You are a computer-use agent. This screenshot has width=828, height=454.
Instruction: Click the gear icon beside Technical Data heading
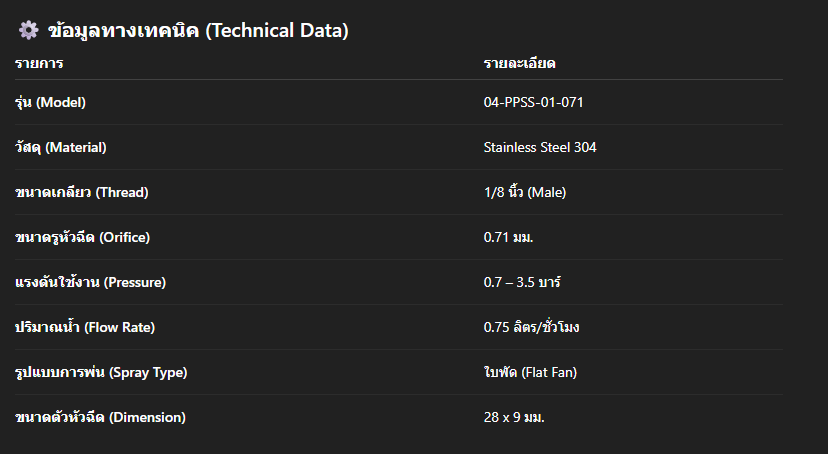click(29, 31)
